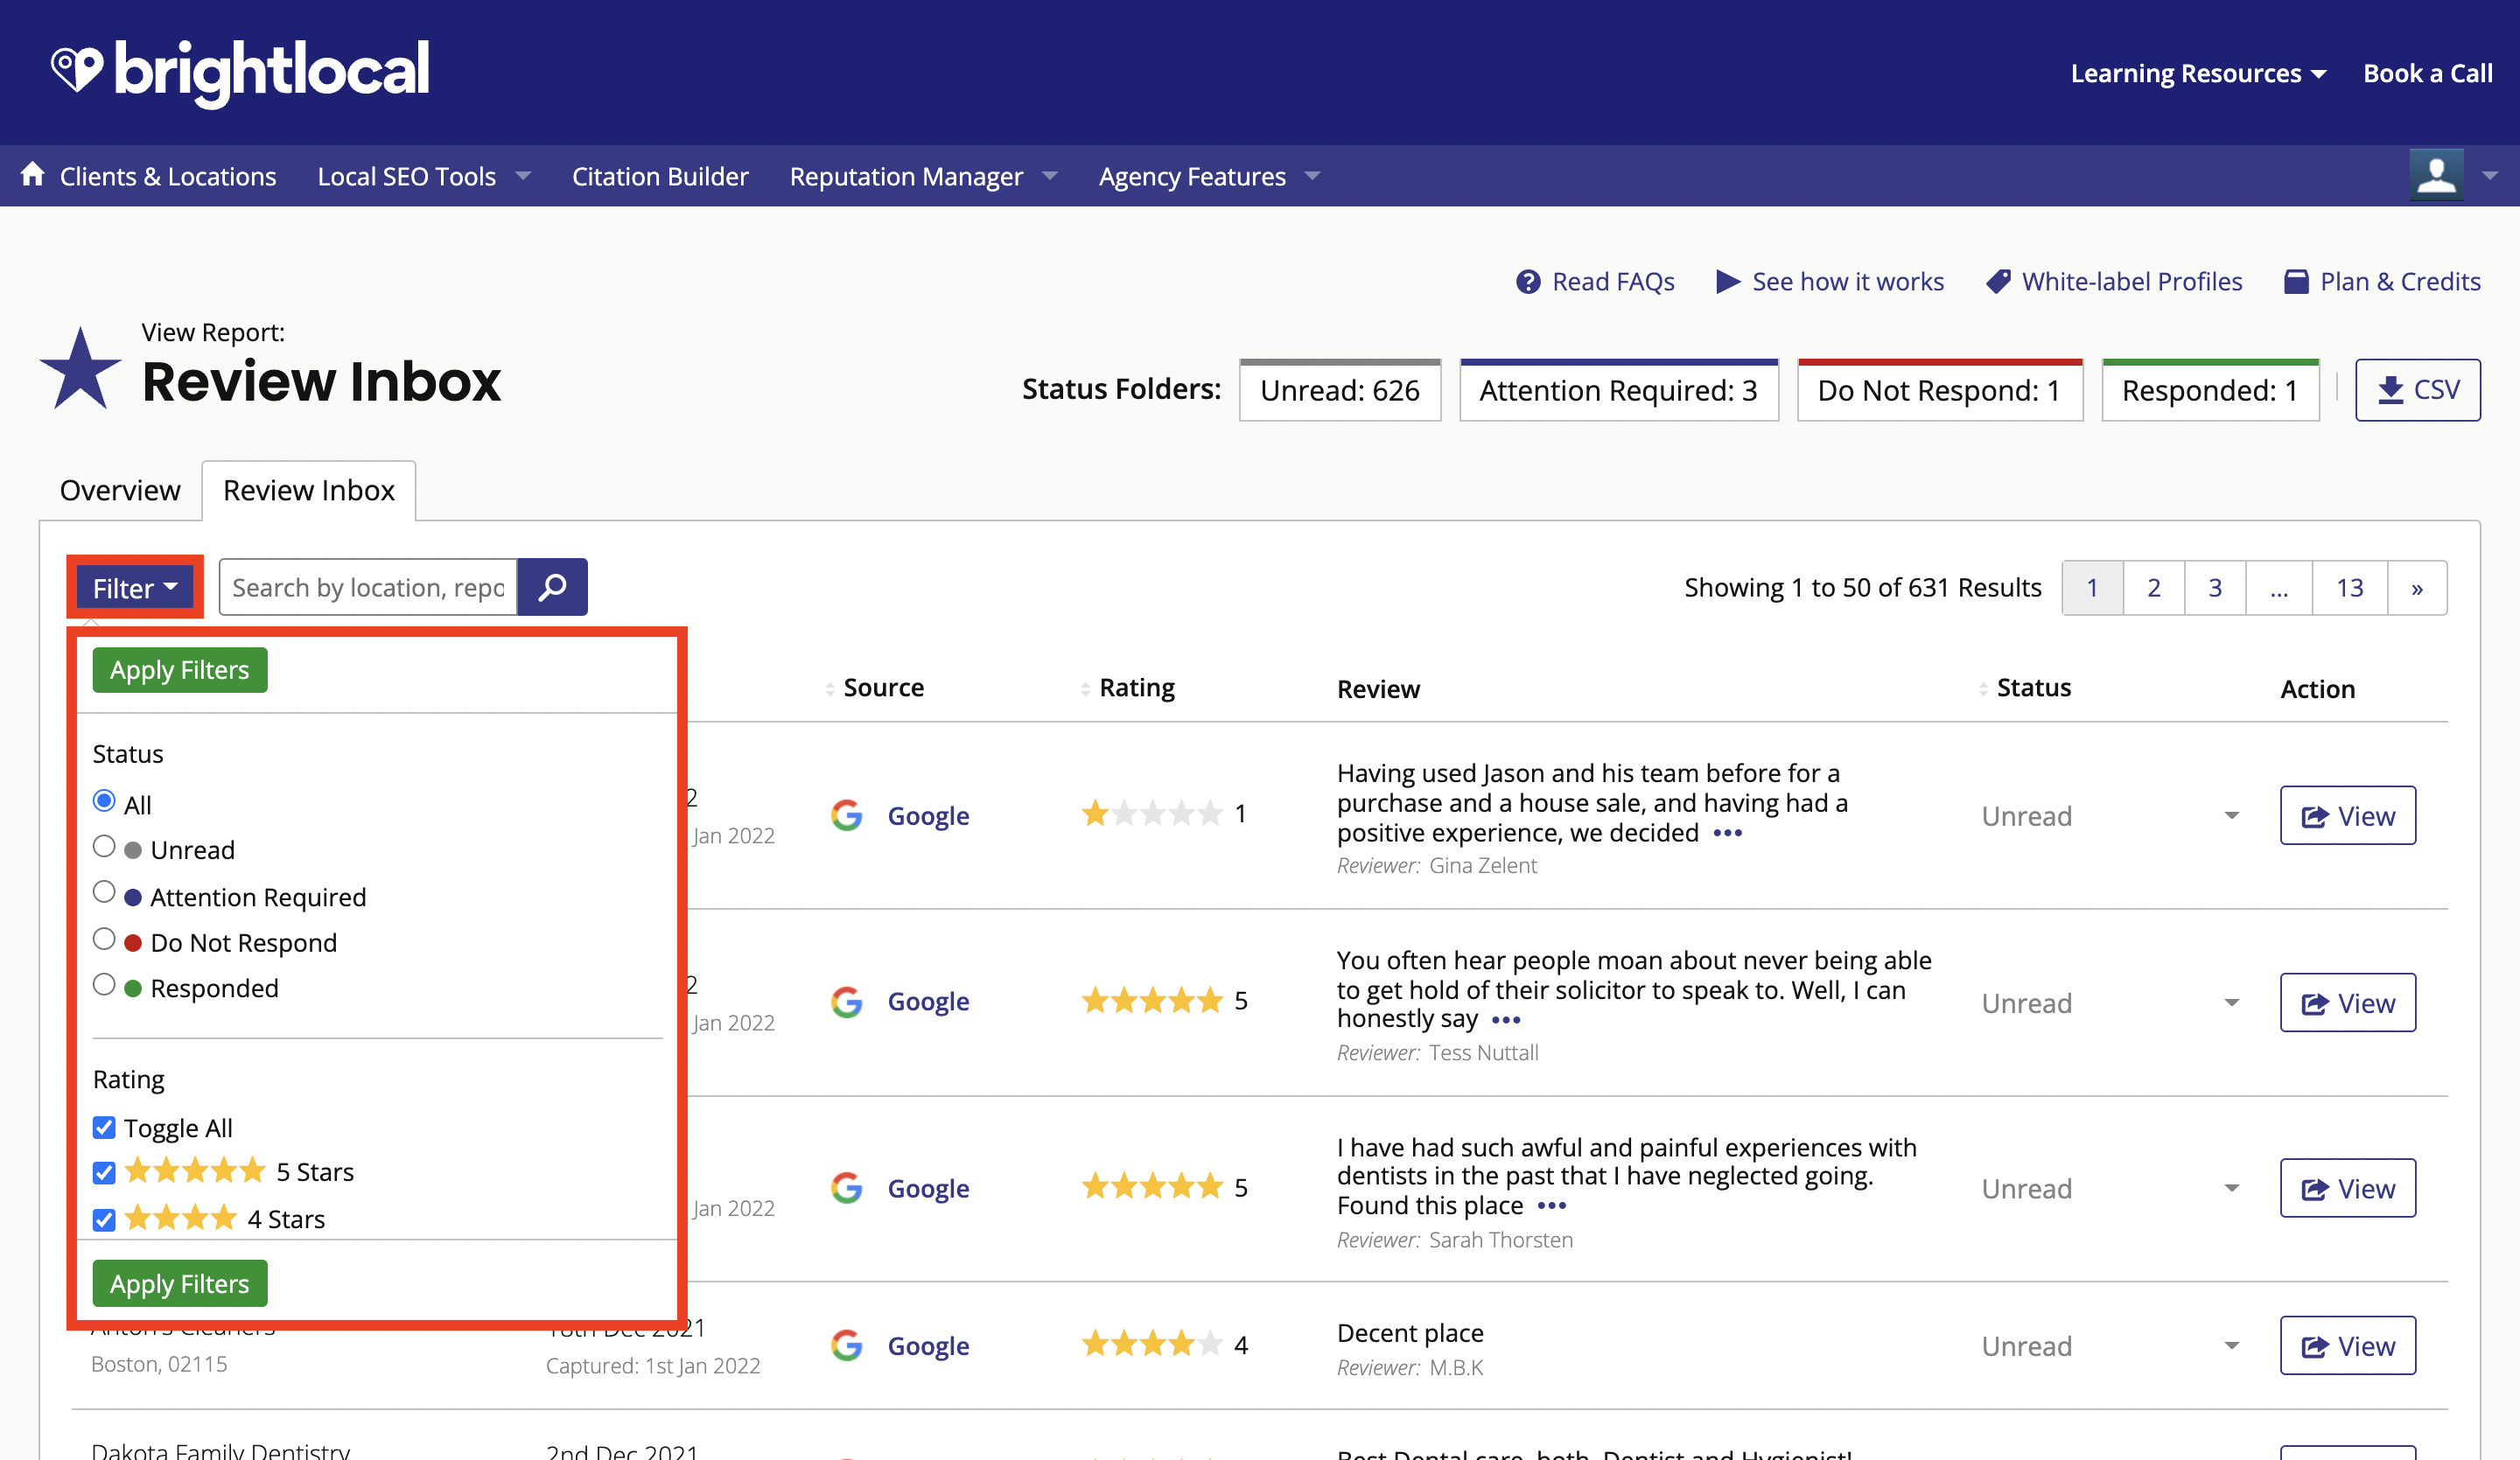Switch to the Overview tab
The height and width of the screenshot is (1460, 2520).
tap(120, 490)
